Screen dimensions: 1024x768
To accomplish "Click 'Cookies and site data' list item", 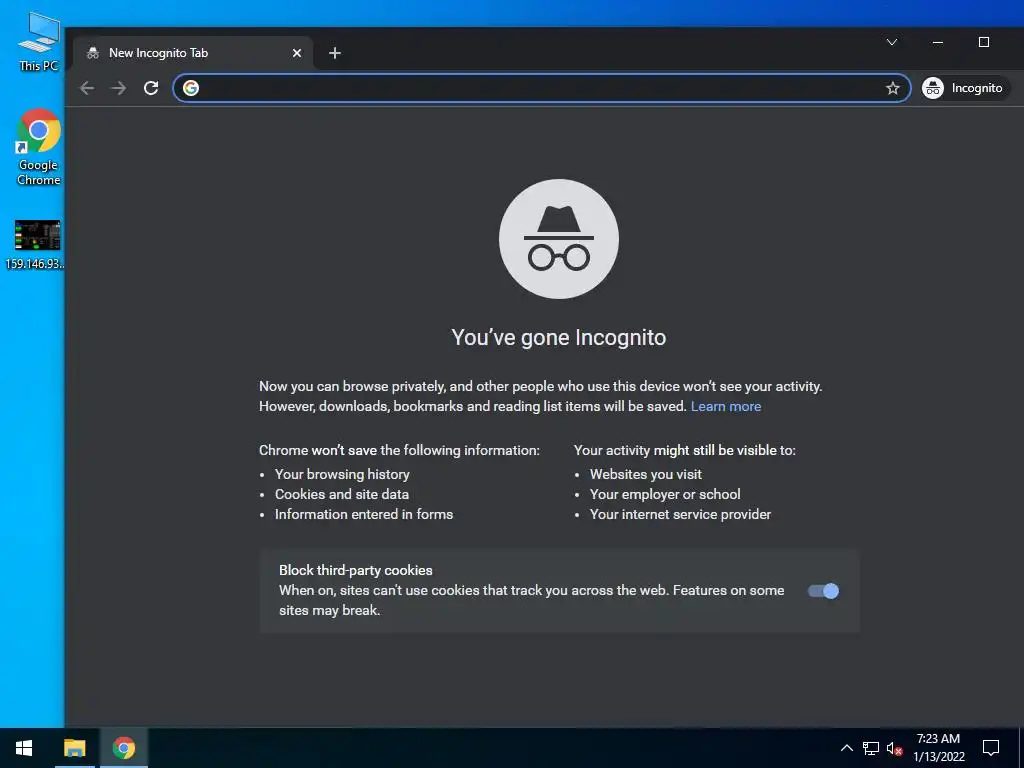I will 342,494.
